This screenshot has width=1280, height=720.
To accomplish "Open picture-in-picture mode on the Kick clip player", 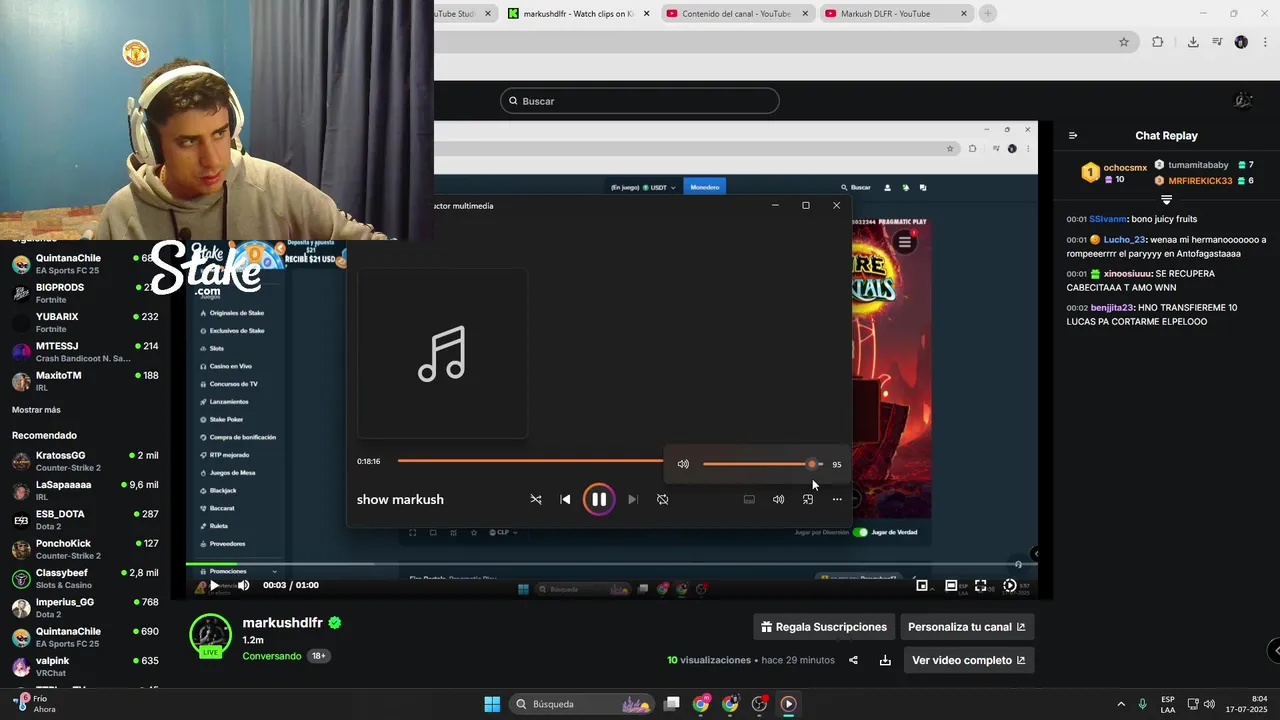I will (x=922, y=586).
